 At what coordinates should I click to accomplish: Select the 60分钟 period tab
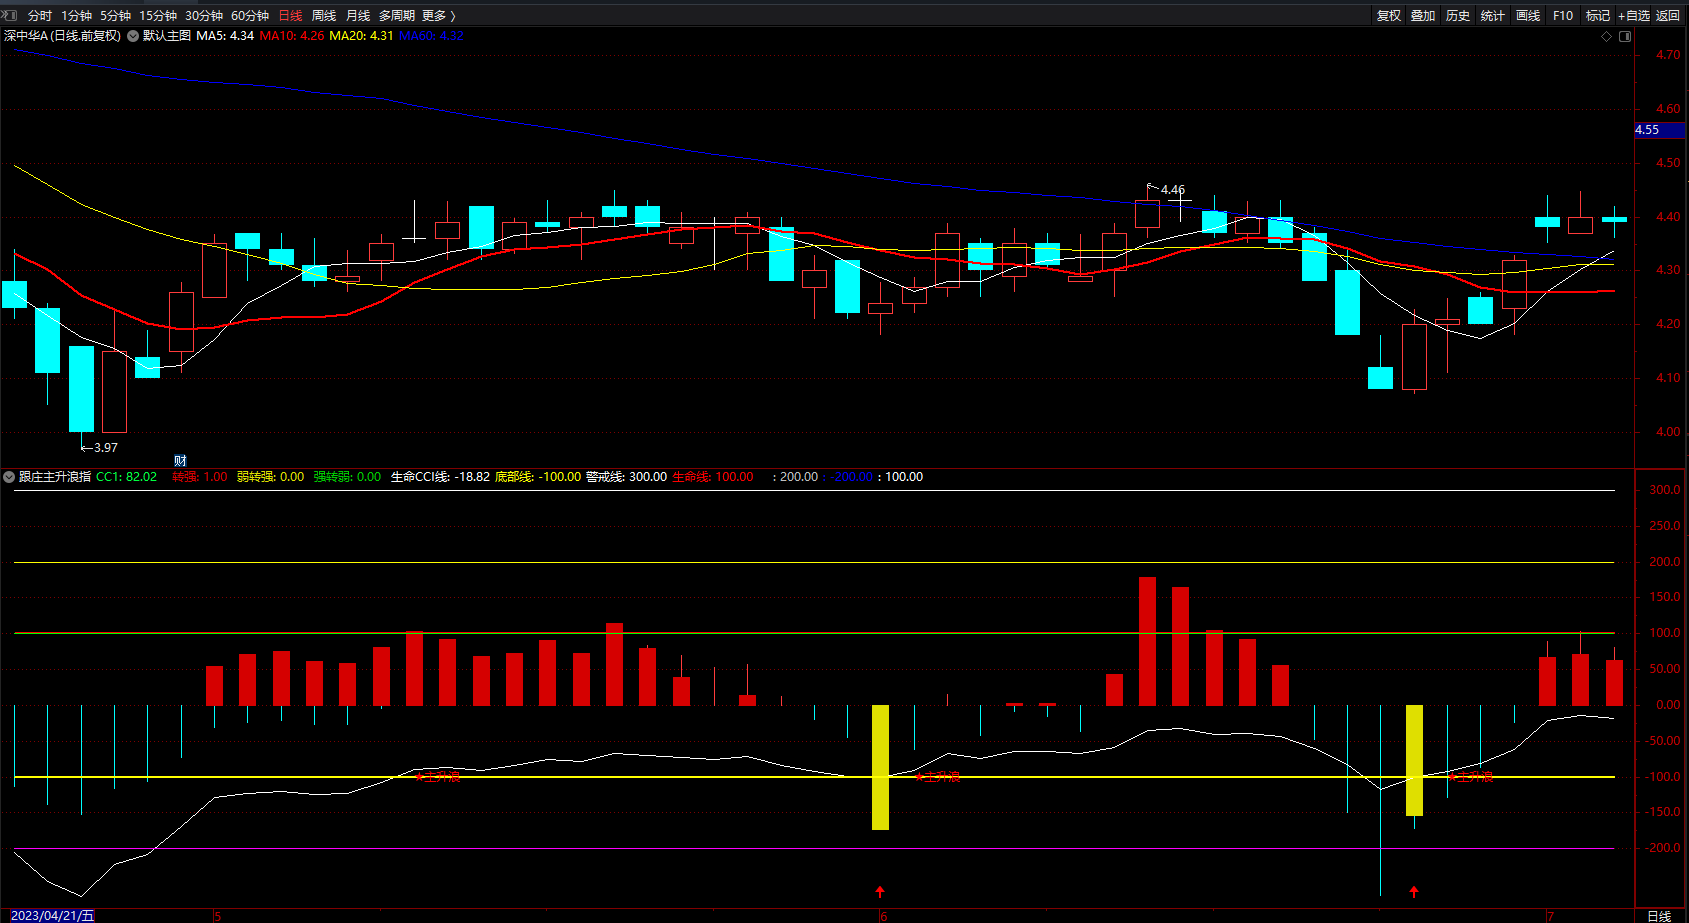point(250,16)
